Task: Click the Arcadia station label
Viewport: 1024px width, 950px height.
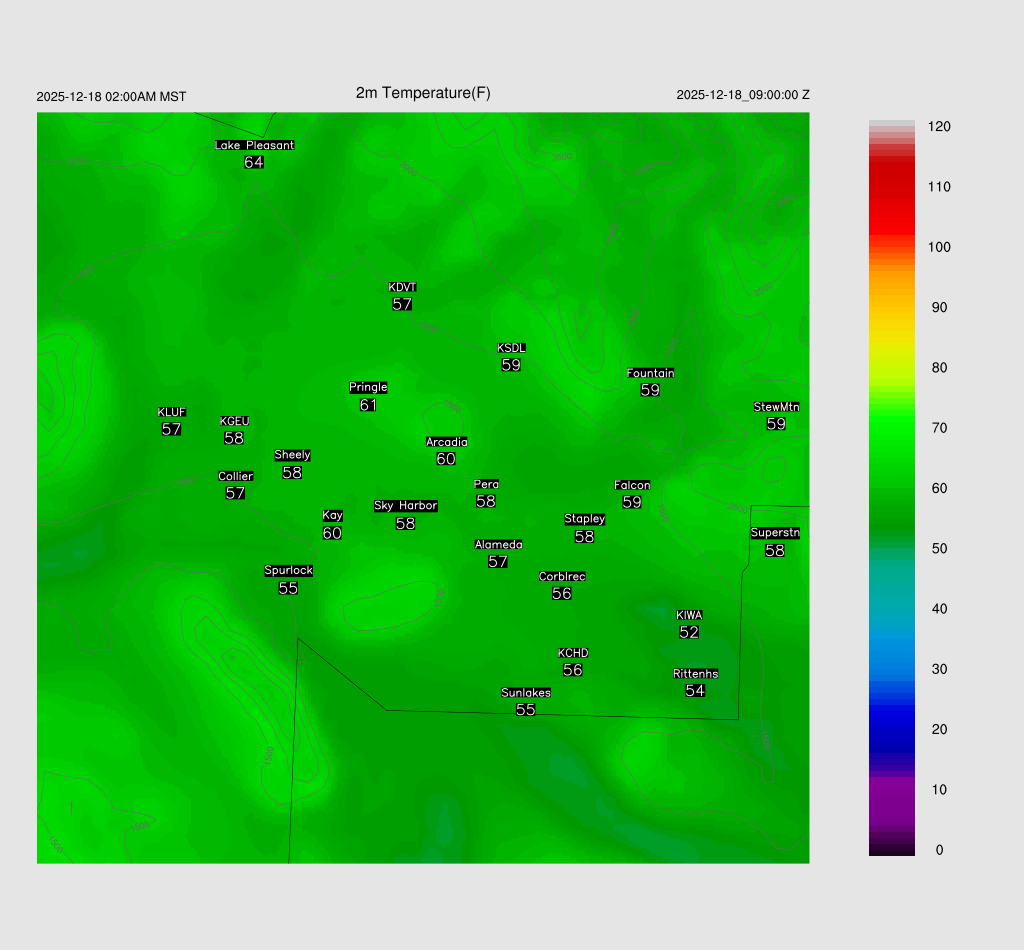Action: pos(446,442)
